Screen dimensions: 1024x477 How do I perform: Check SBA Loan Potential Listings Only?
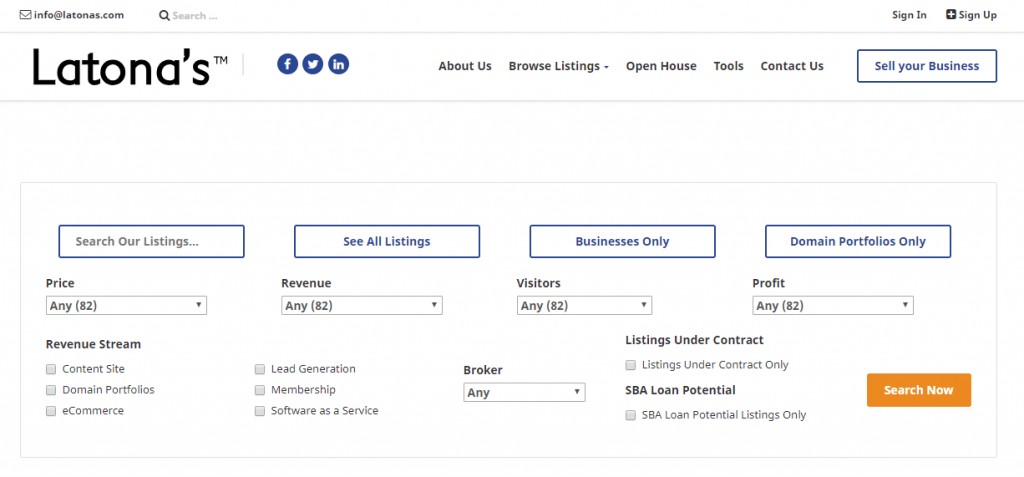click(x=630, y=415)
